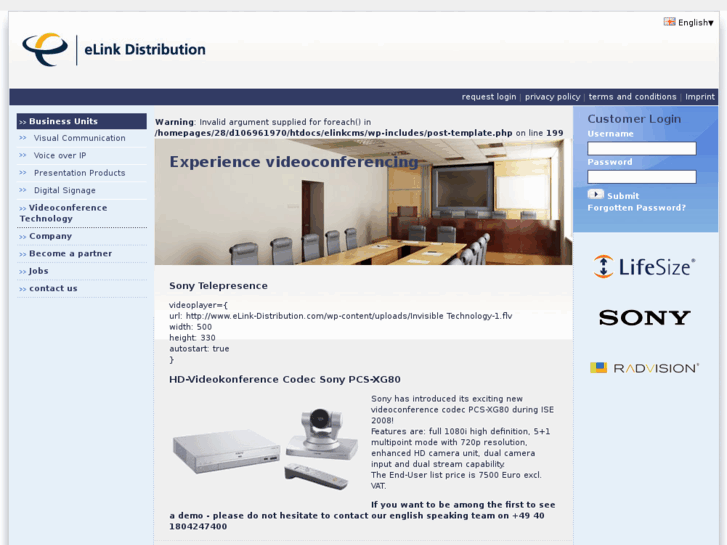This screenshot has height=545, width=727.
Task: Click the HD-Videokonferenz Codec Sony PCS-XG80 heading
Action: [x=285, y=379]
